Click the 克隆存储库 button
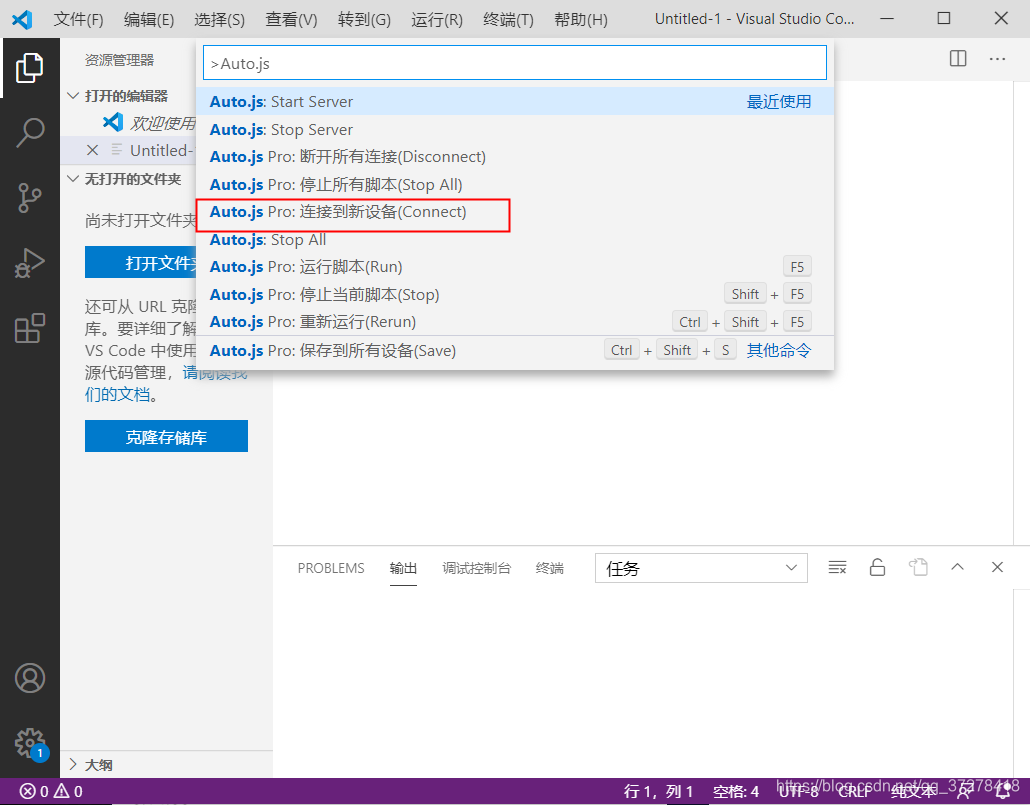The image size is (1030, 805). 166,436
